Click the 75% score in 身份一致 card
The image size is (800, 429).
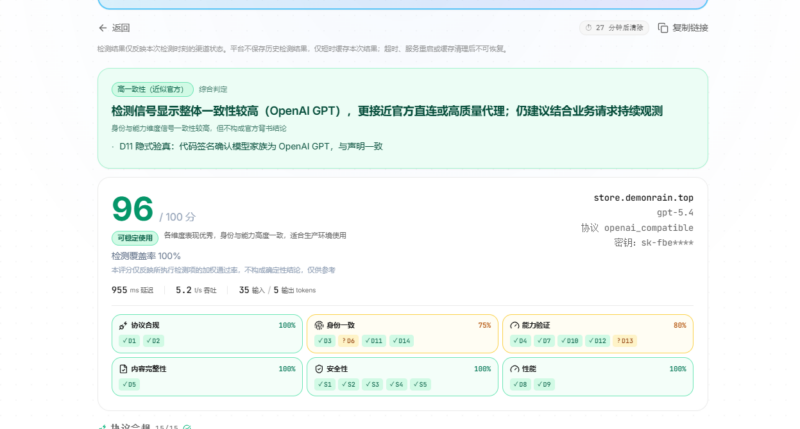[x=484, y=325]
